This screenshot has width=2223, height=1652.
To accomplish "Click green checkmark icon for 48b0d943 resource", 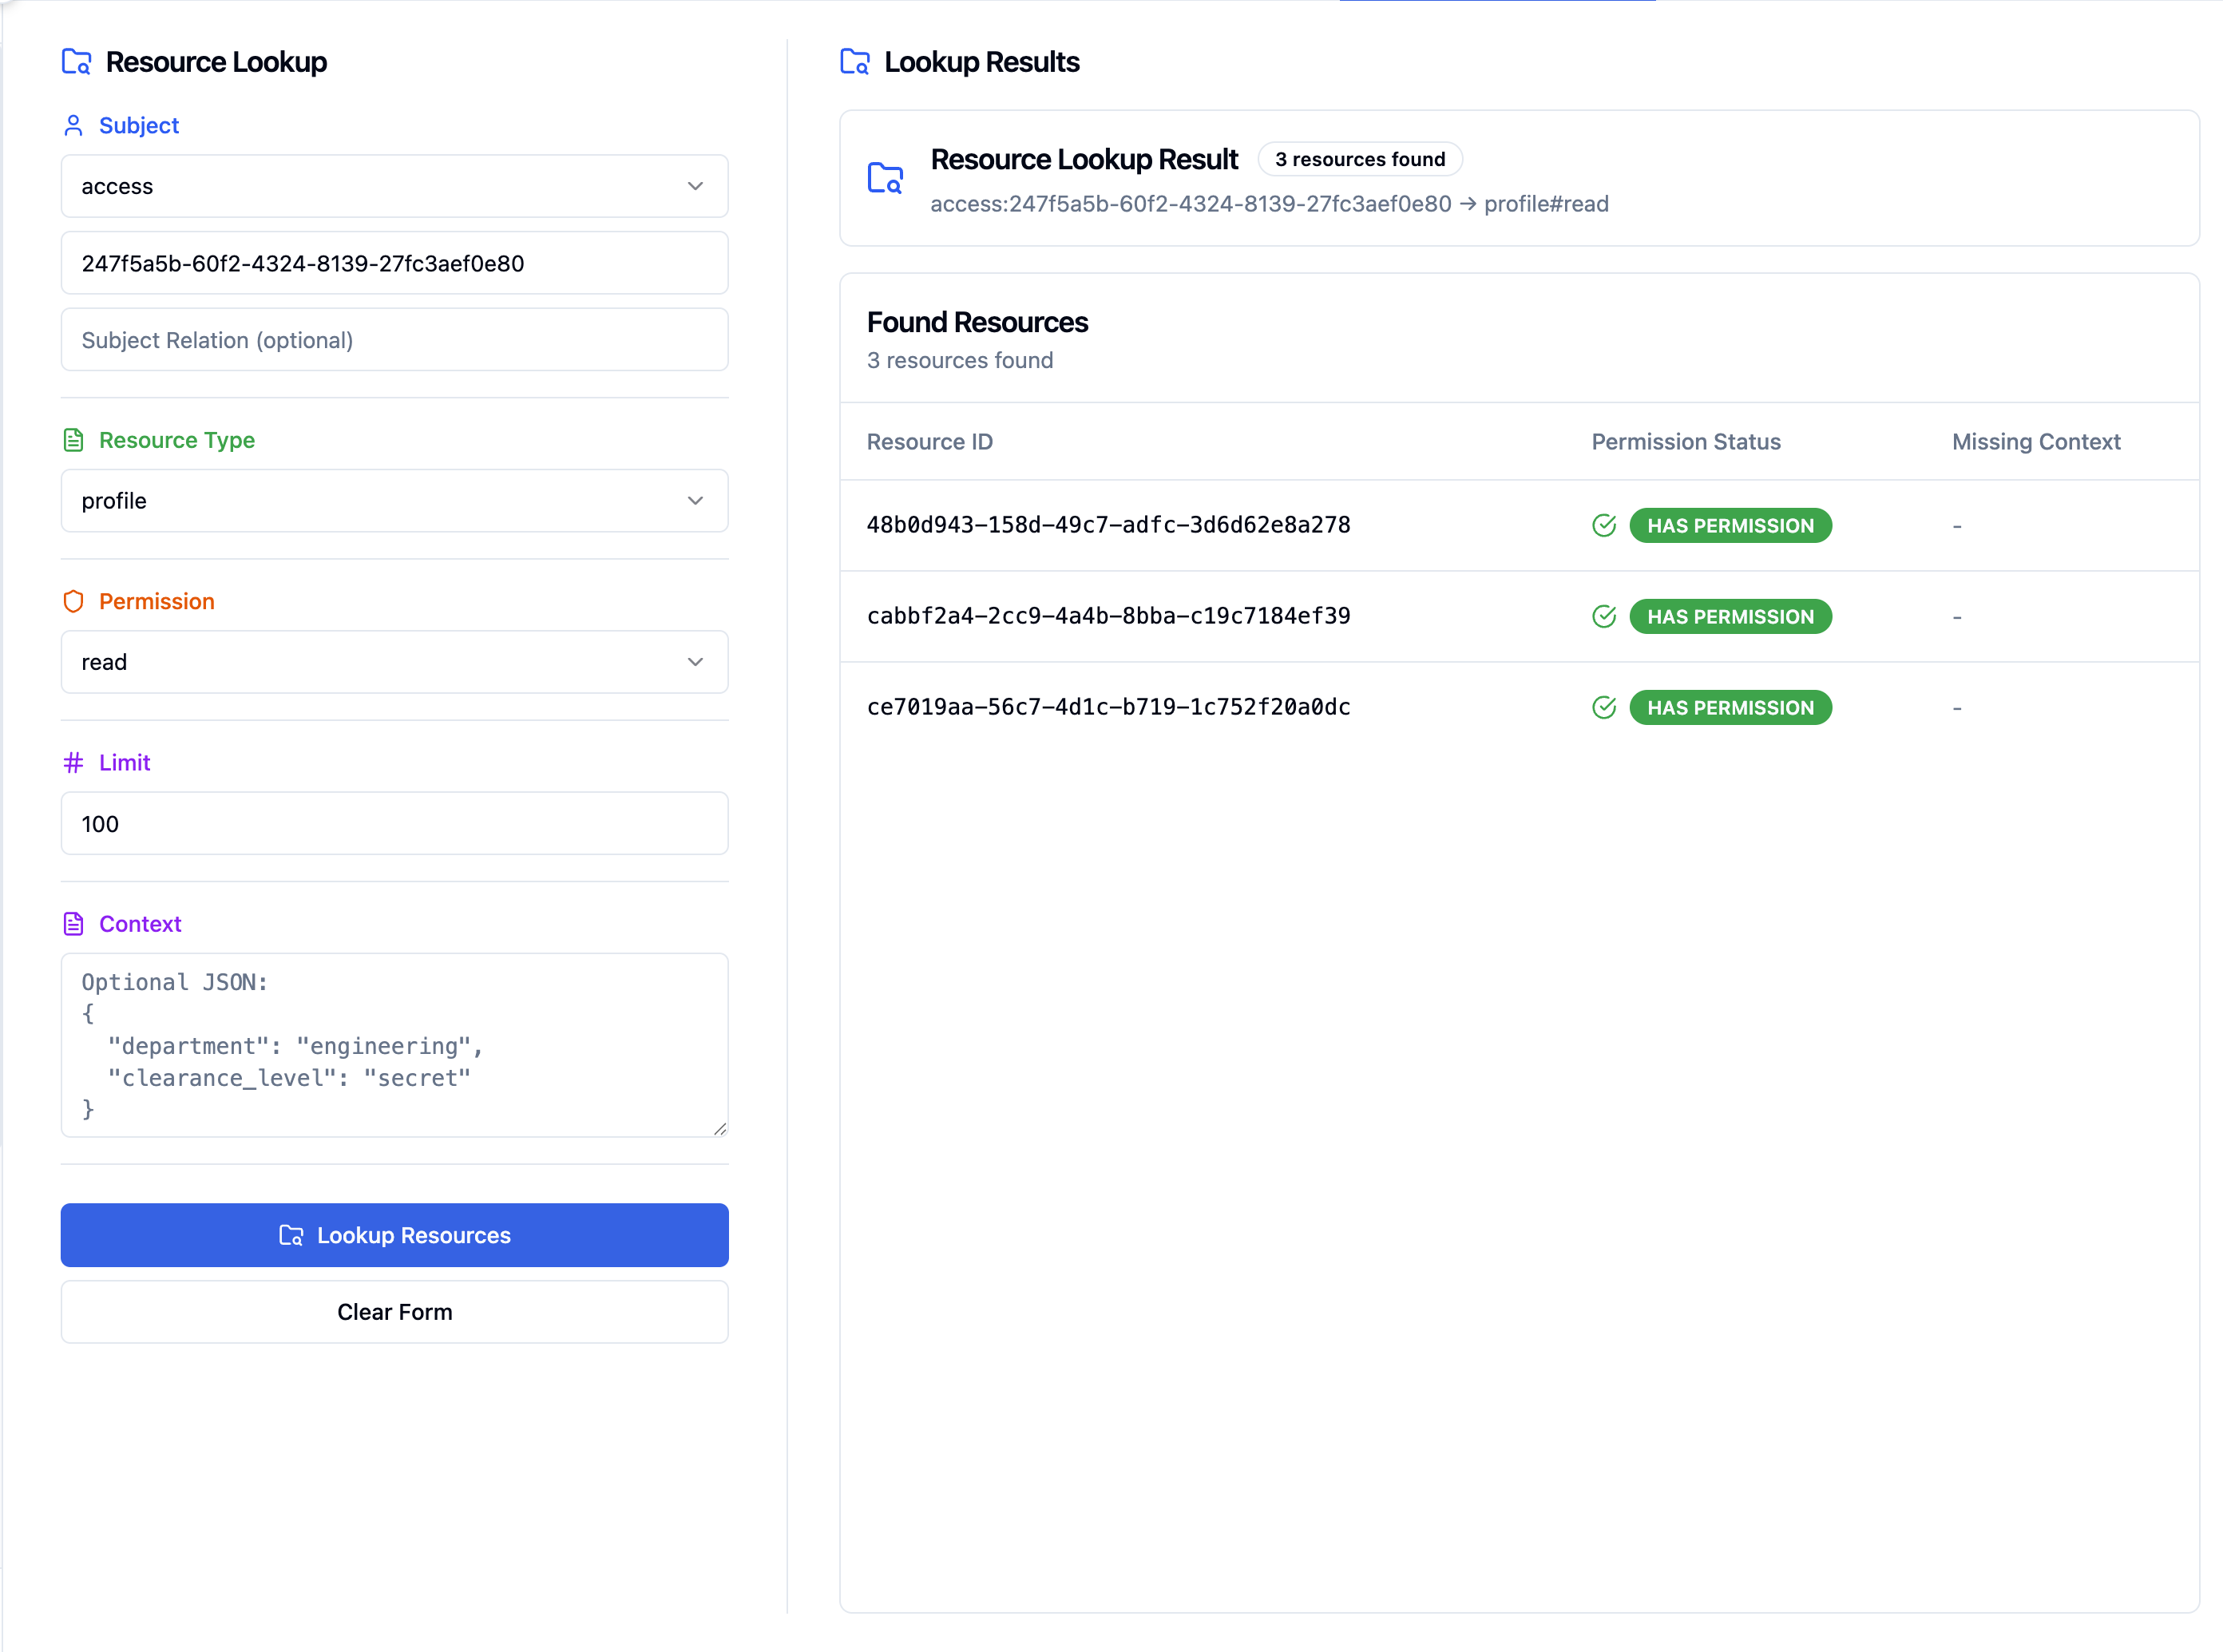I will click(x=1603, y=526).
